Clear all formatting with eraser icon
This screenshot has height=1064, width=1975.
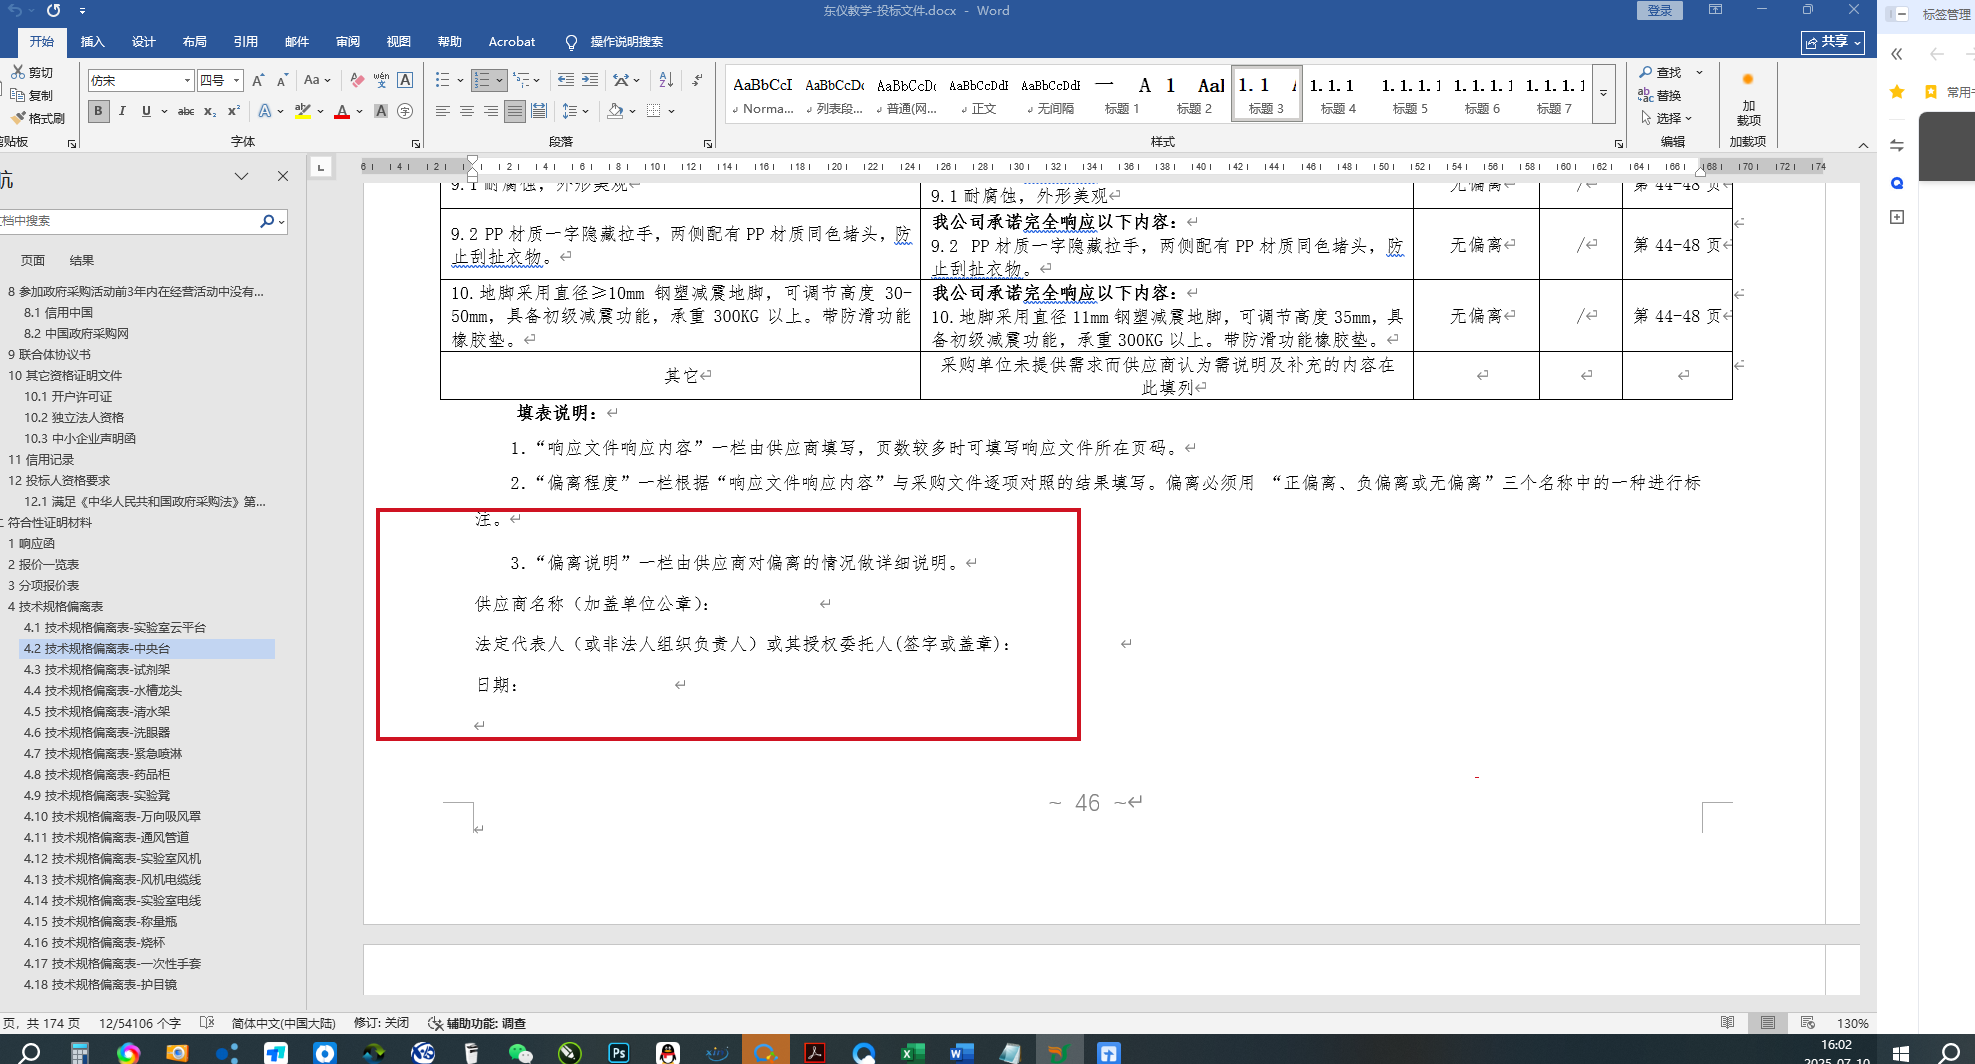(357, 80)
